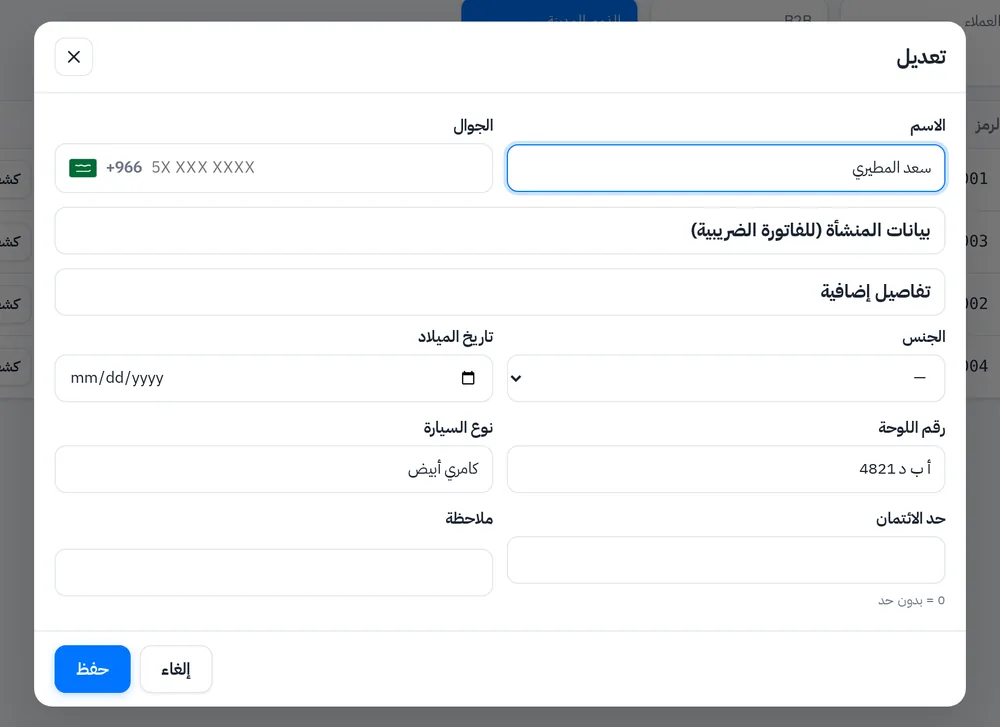The height and width of the screenshot is (727, 1000).
Task: Click the نوع السيارة label
Action: tap(458, 427)
